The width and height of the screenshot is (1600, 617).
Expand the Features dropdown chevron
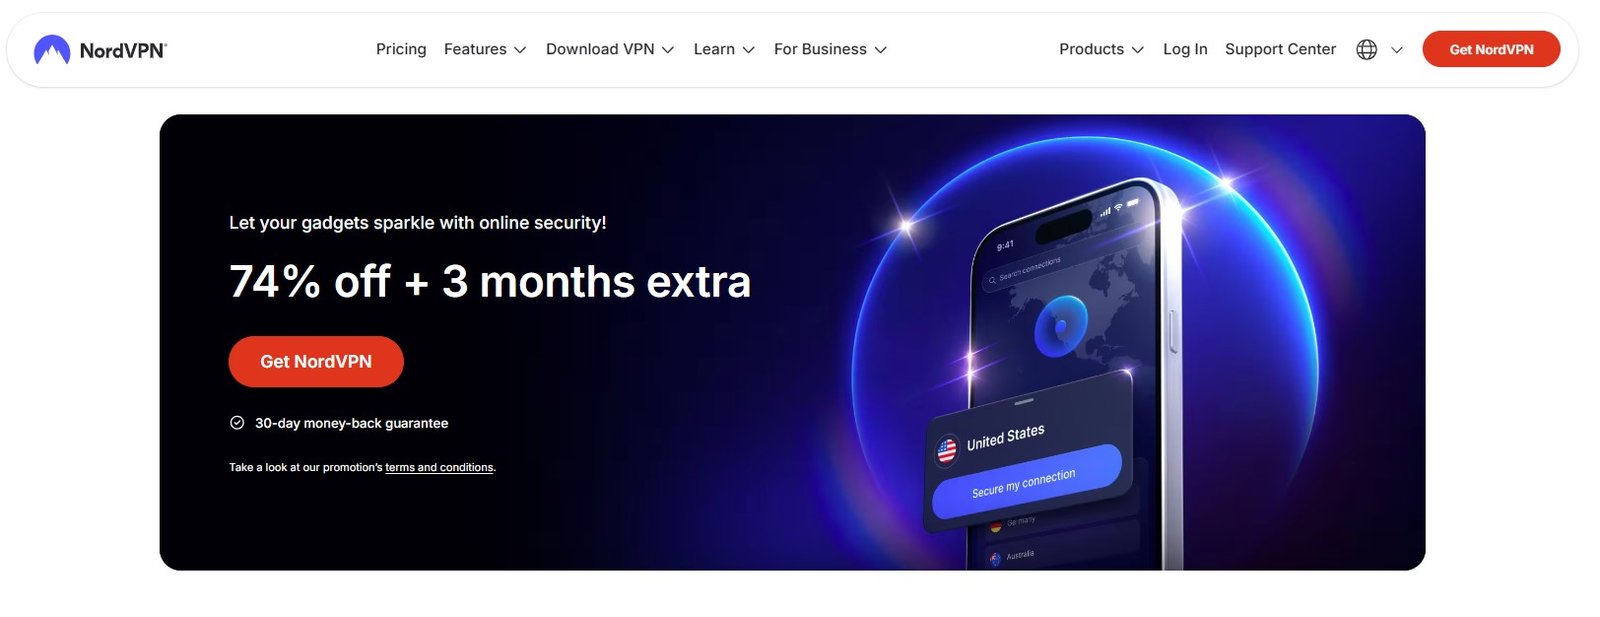point(520,50)
